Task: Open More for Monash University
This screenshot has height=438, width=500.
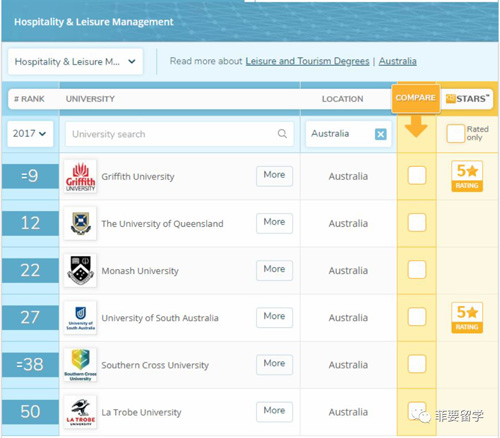Action: 274,270
